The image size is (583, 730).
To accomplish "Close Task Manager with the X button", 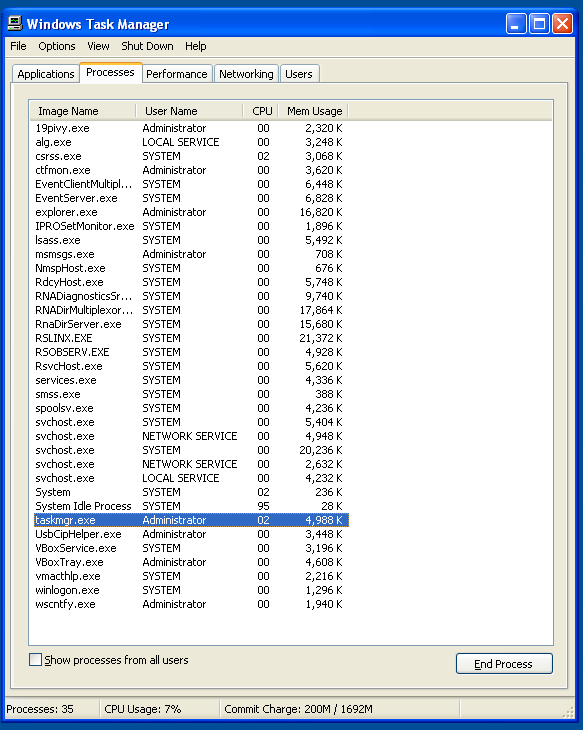I will coord(563,23).
